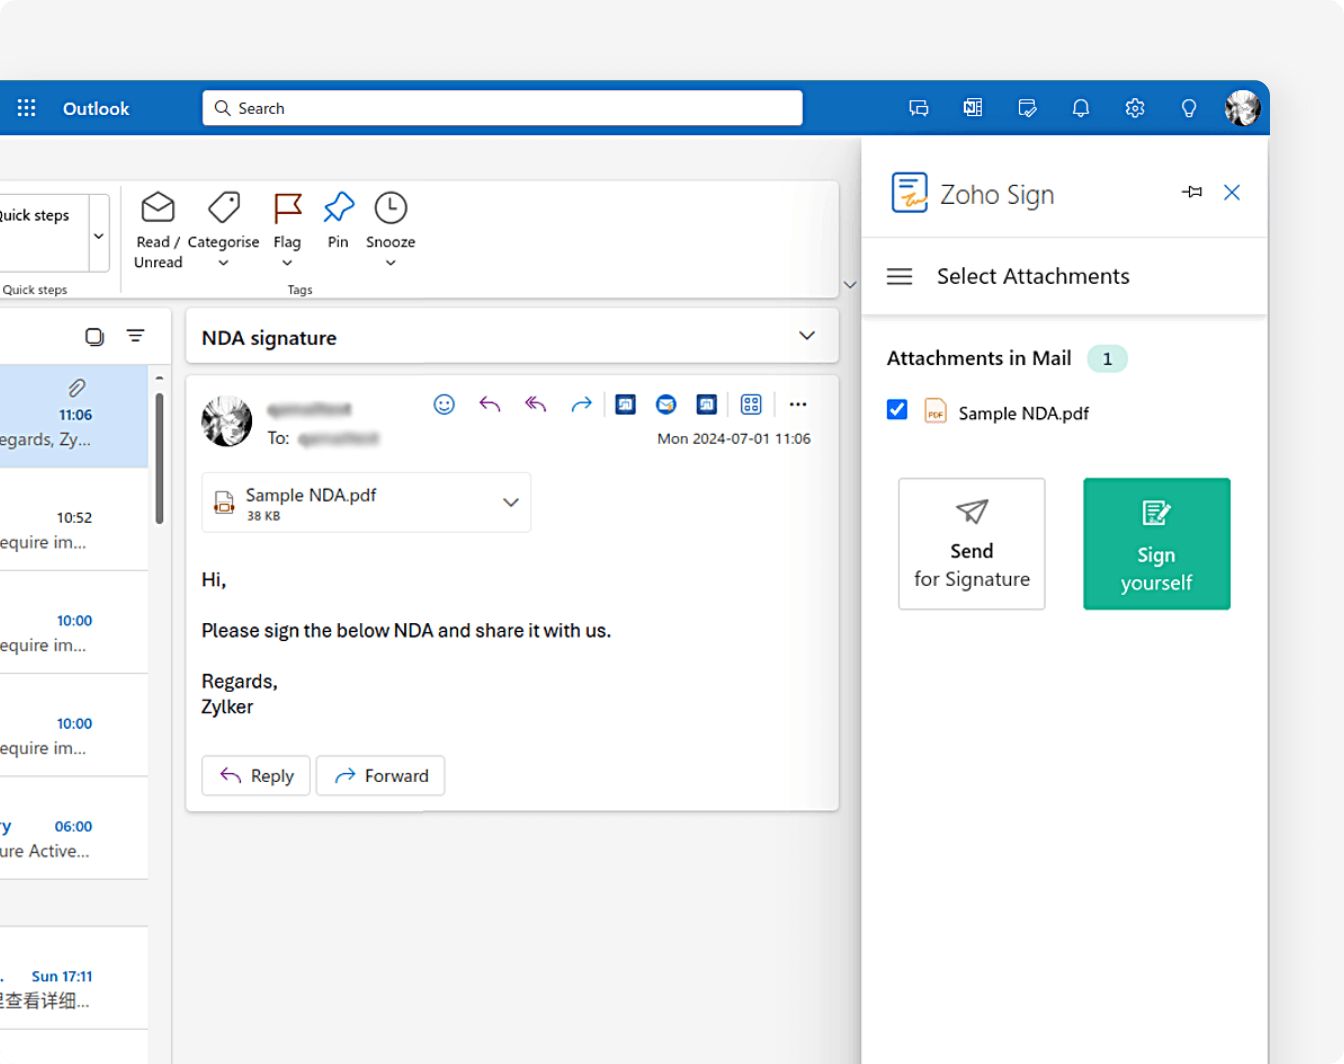The height and width of the screenshot is (1064, 1344).
Task: Open the Outlook app launcher grid
Action: 27,108
